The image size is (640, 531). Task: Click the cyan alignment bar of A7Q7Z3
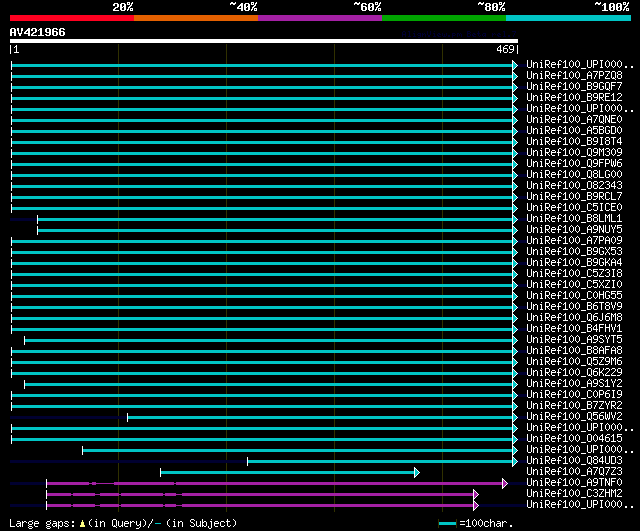288,473
